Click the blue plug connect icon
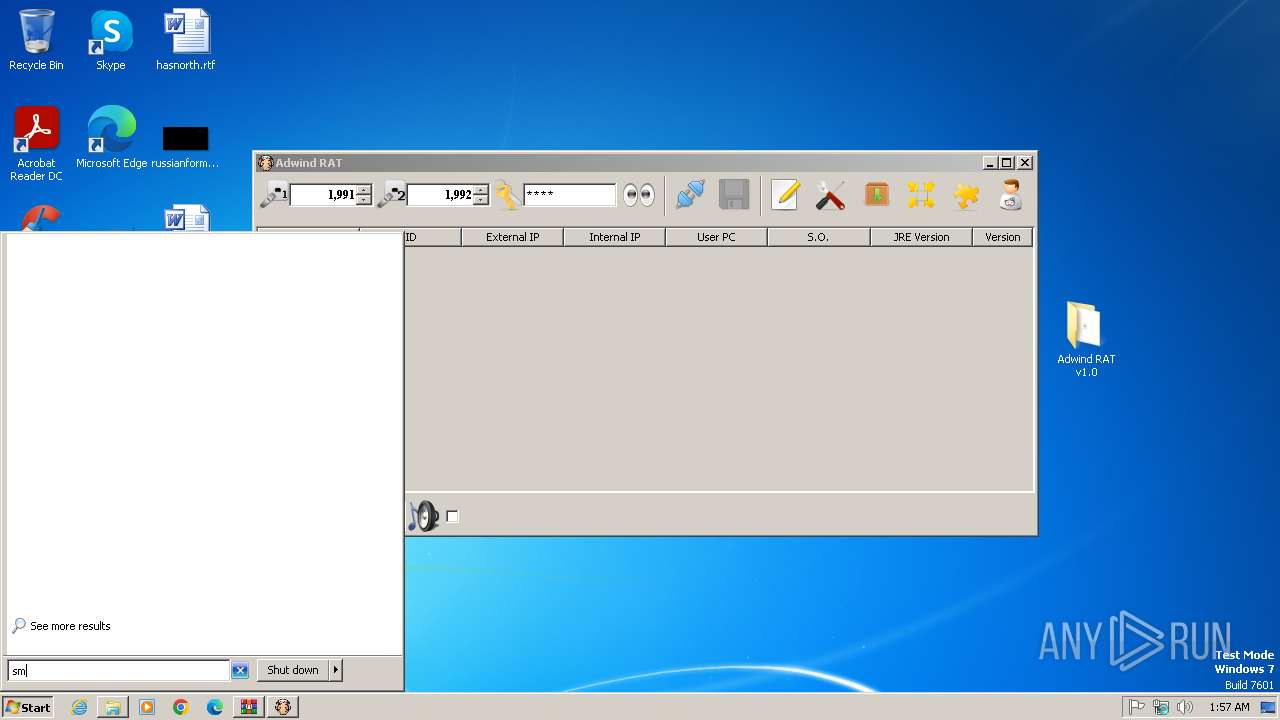The image size is (1280, 720). [690, 195]
